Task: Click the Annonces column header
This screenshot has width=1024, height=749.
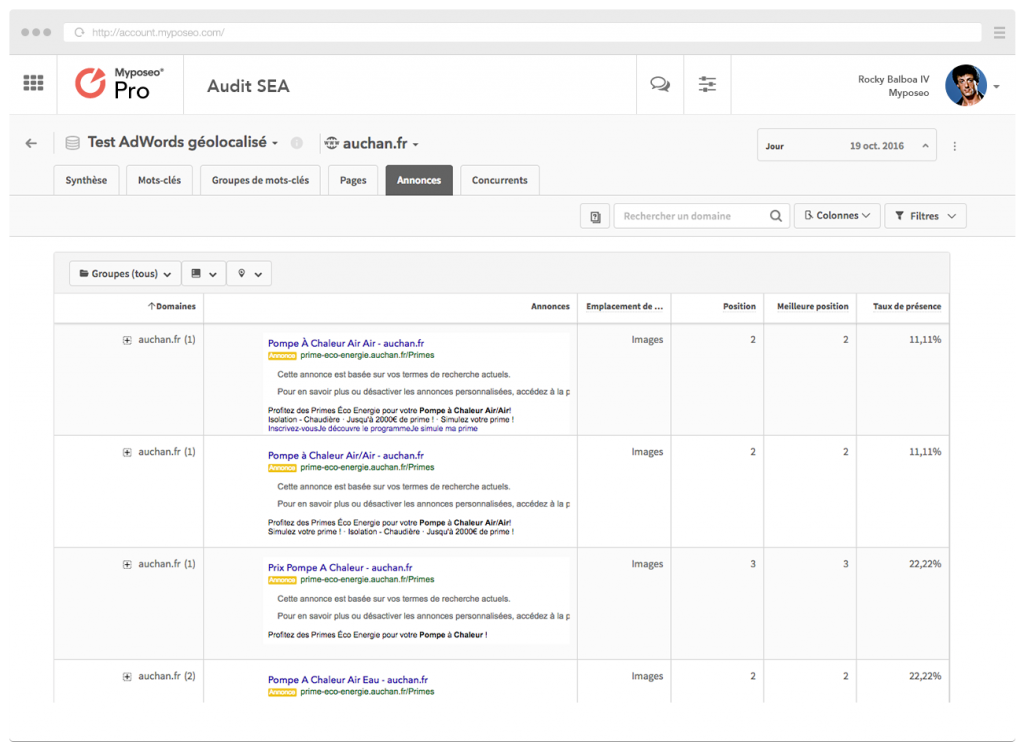Action: point(550,306)
